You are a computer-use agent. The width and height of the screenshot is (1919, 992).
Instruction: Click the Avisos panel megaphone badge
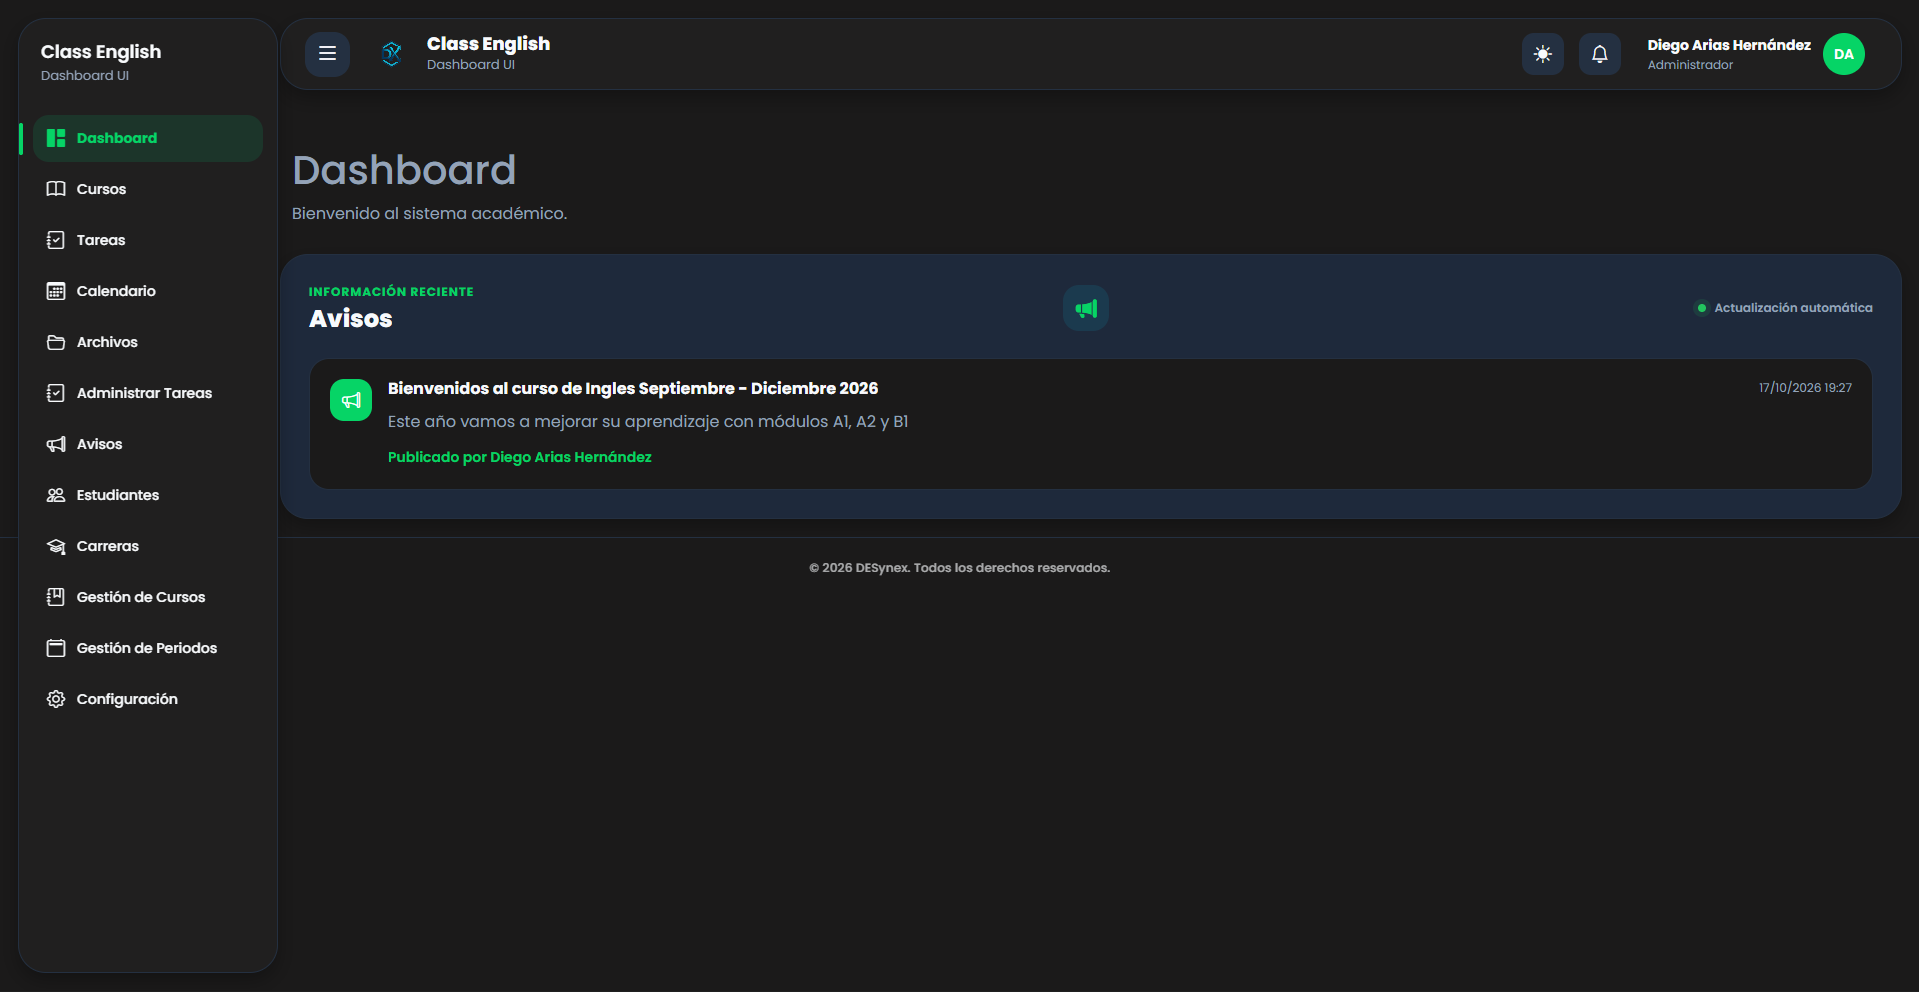tap(1086, 308)
